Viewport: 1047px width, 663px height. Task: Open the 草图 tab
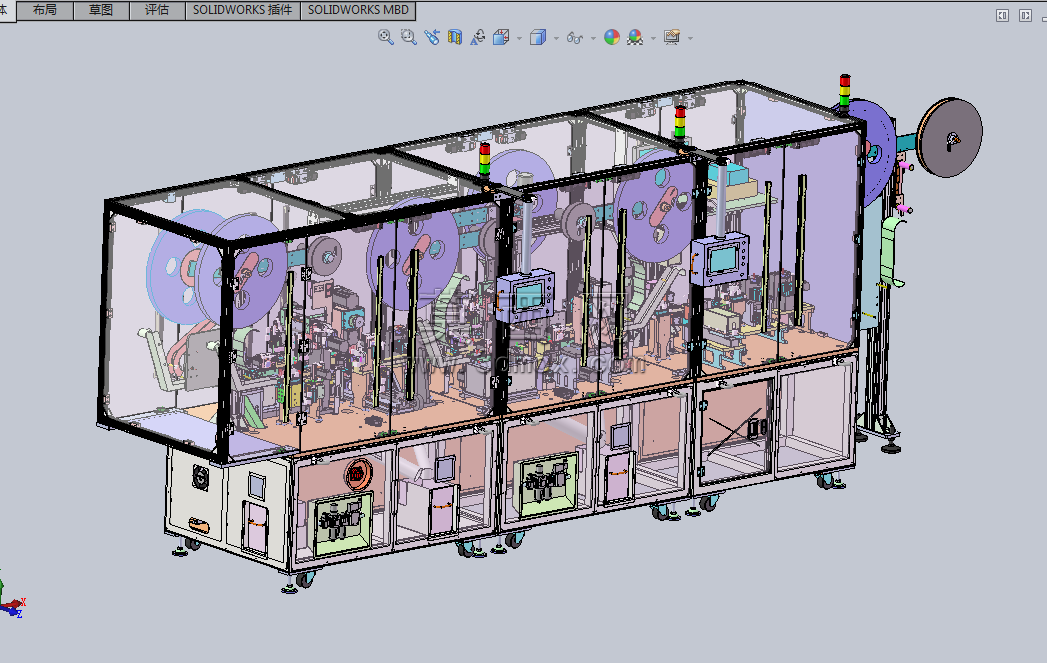click(101, 10)
